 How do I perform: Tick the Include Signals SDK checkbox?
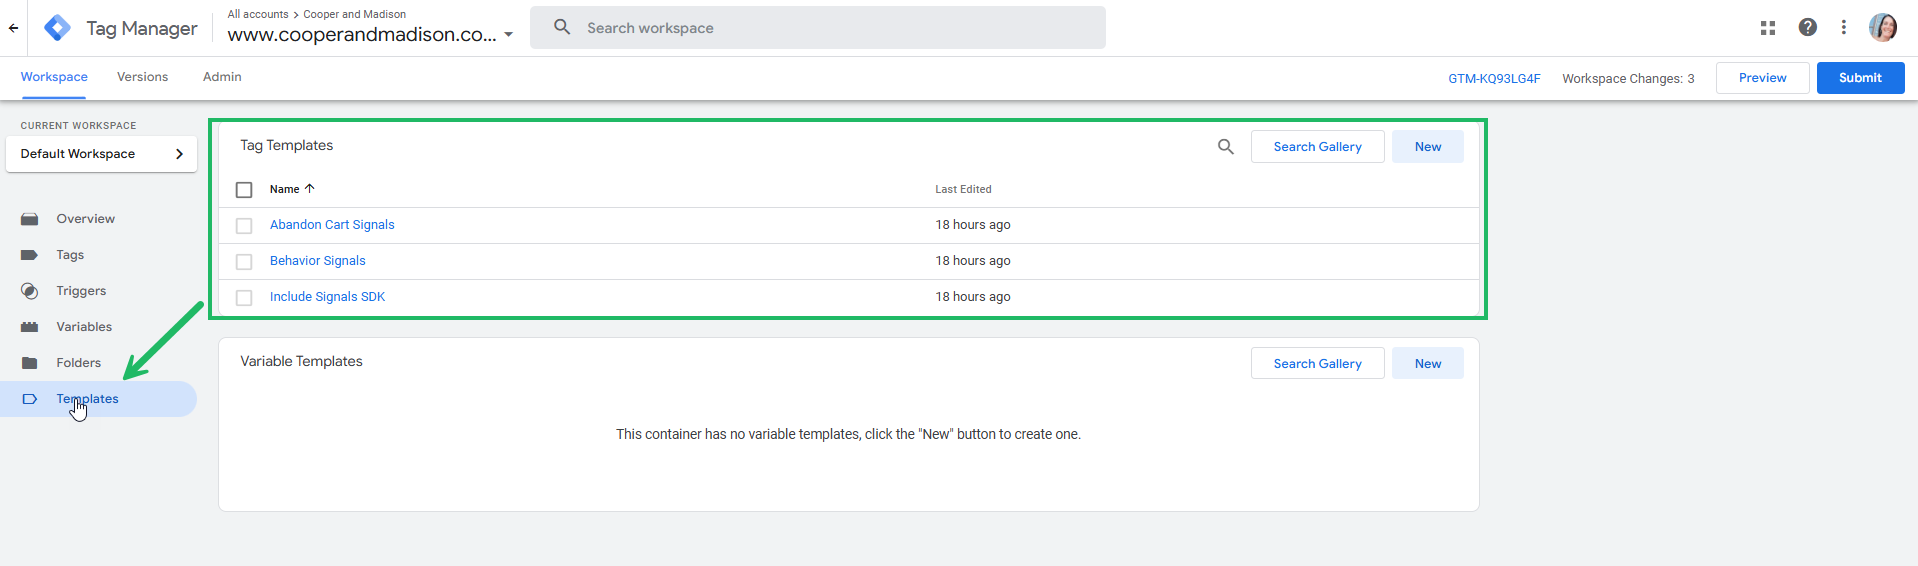244,298
